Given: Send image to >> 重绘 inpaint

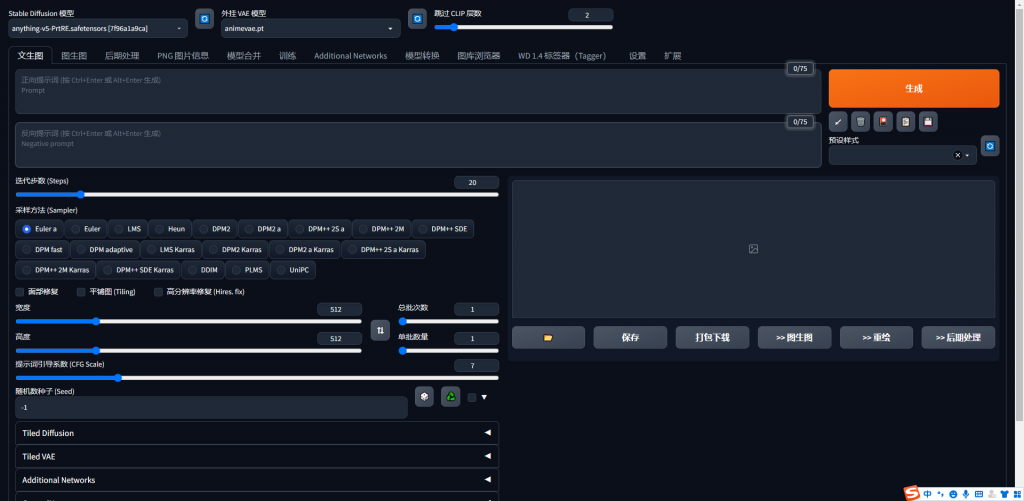Looking at the screenshot, I should pyautogui.click(x=876, y=338).
